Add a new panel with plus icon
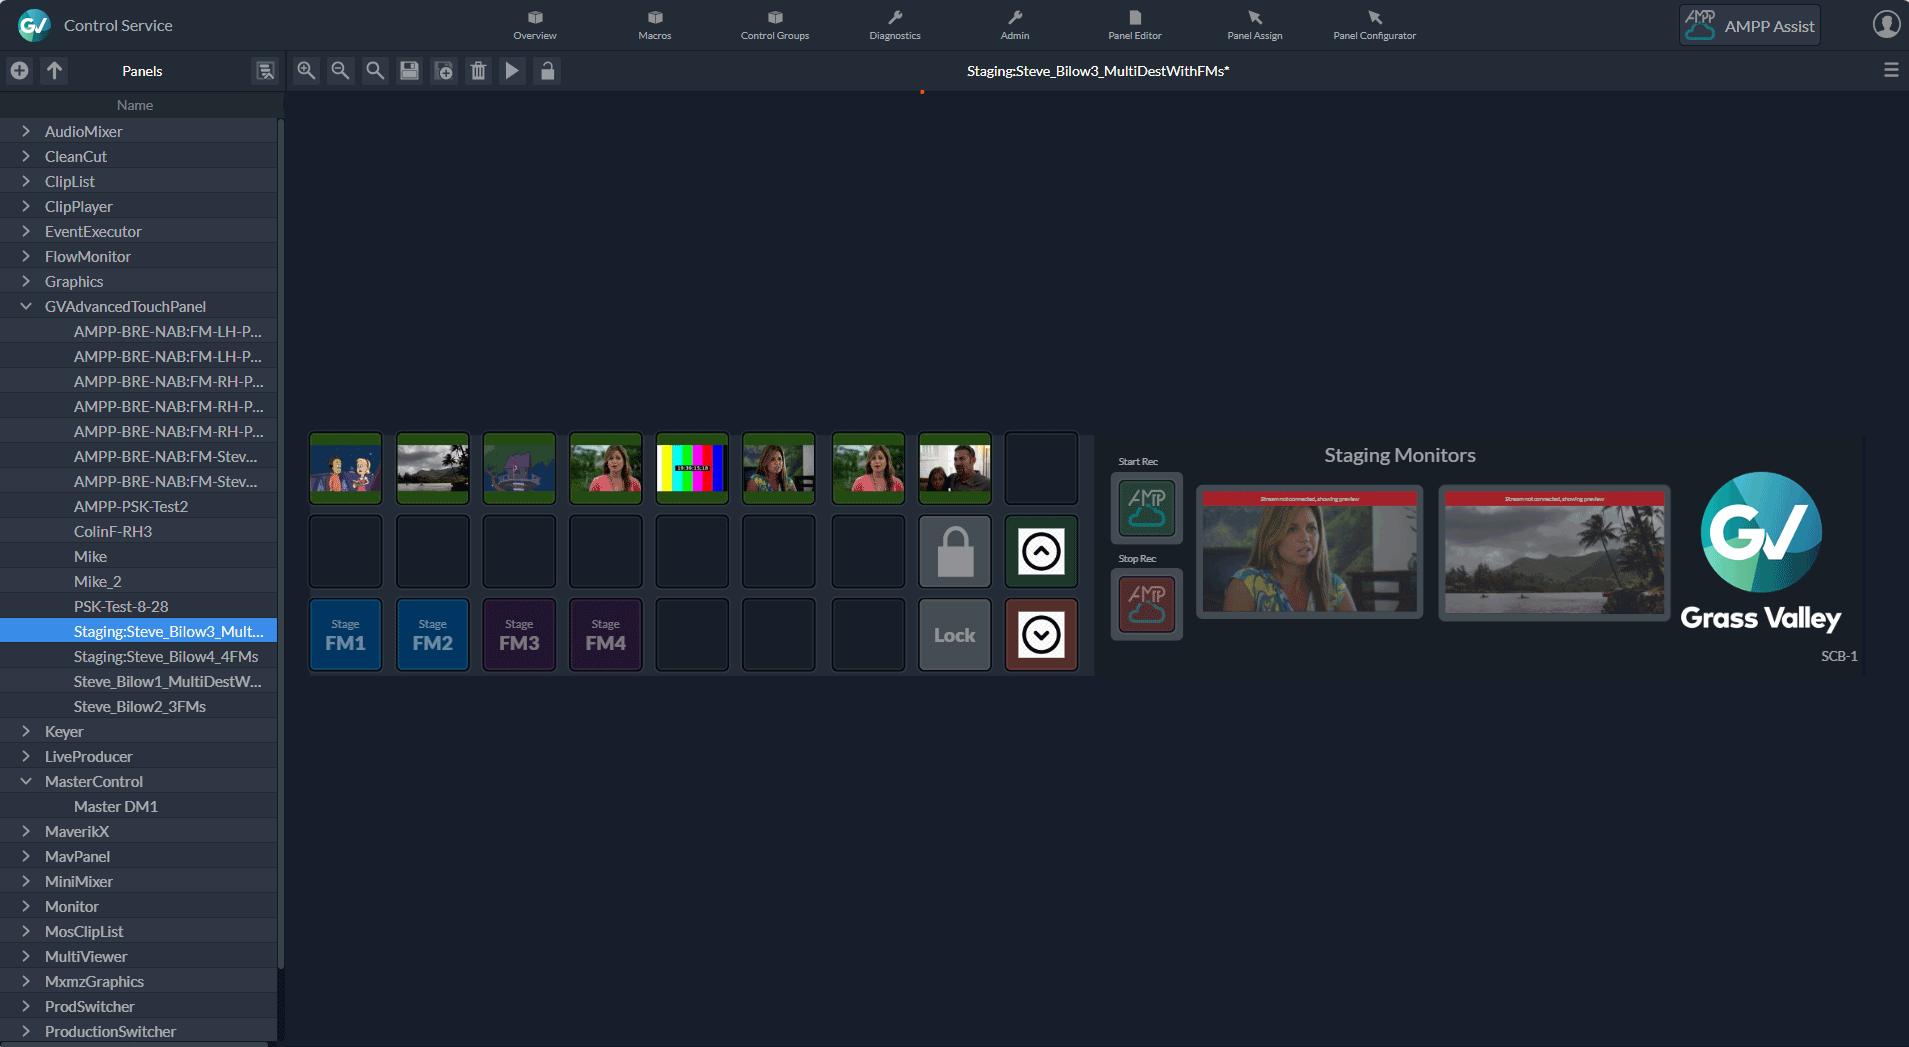Screen dimensions: 1909x1047 click(19, 71)
